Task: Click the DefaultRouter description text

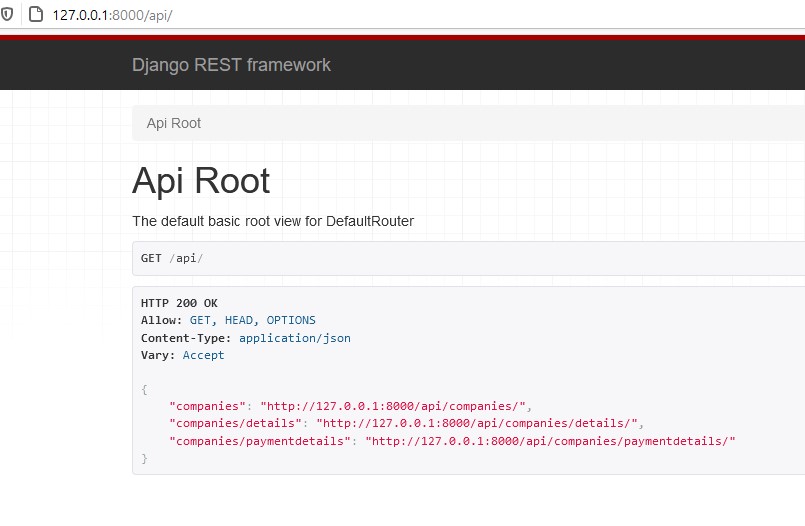Action: click(x=273, y=221)
